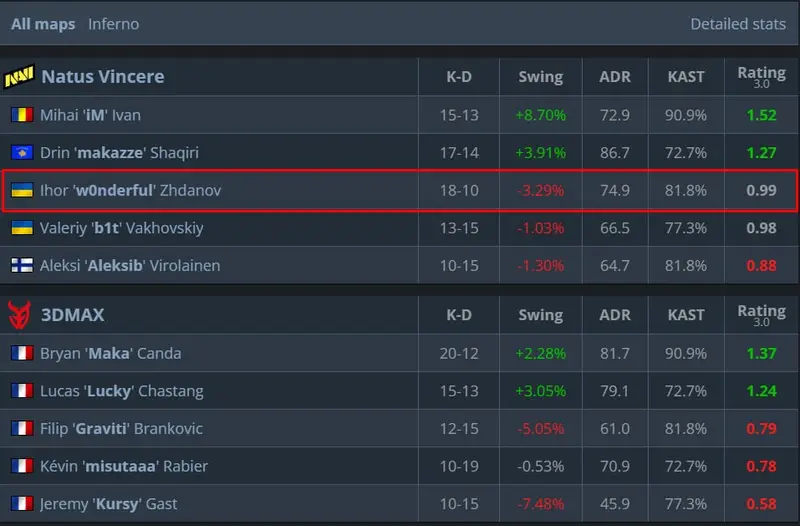
Task: Click the Natus Vincere team logo
Action: pos(19,77)
